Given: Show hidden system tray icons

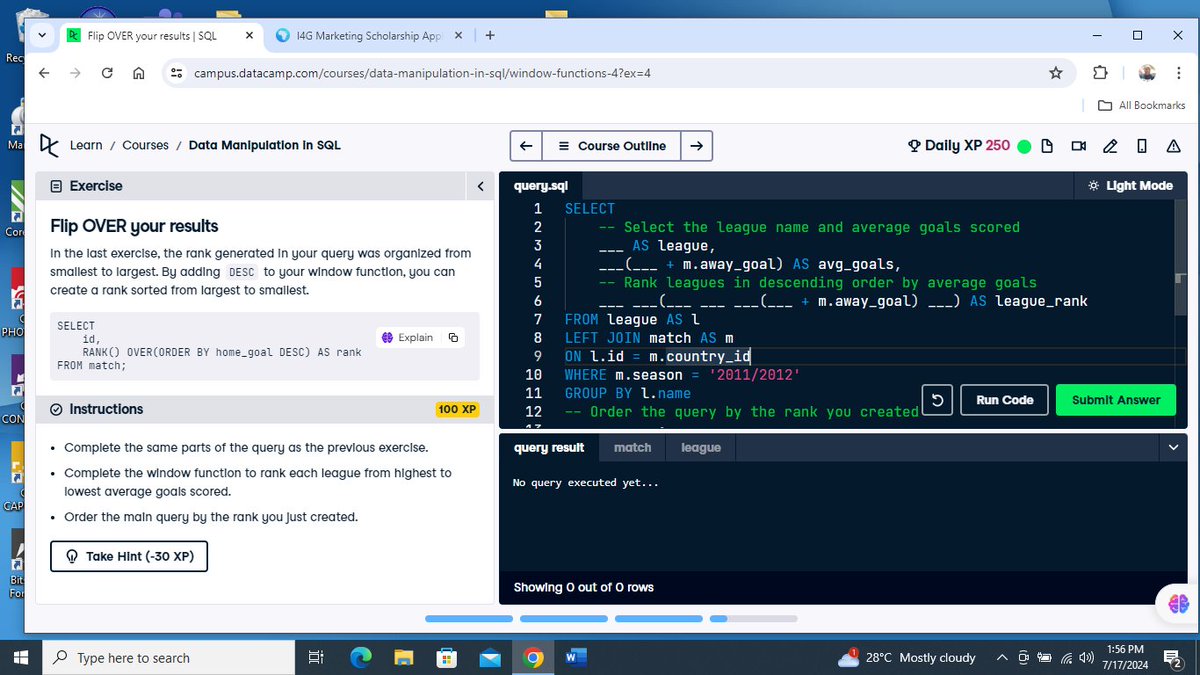Looking at the screenshot, I should click(1002, 657).
